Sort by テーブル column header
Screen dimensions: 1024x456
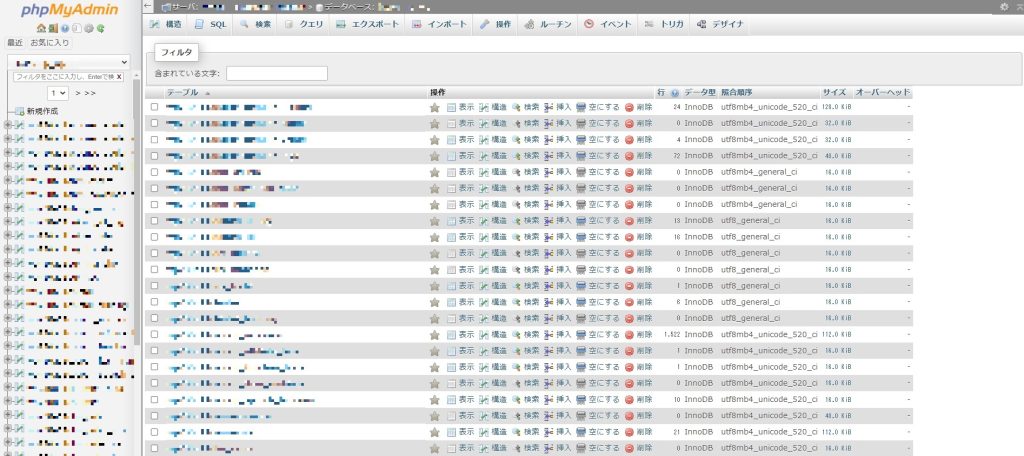185,93
